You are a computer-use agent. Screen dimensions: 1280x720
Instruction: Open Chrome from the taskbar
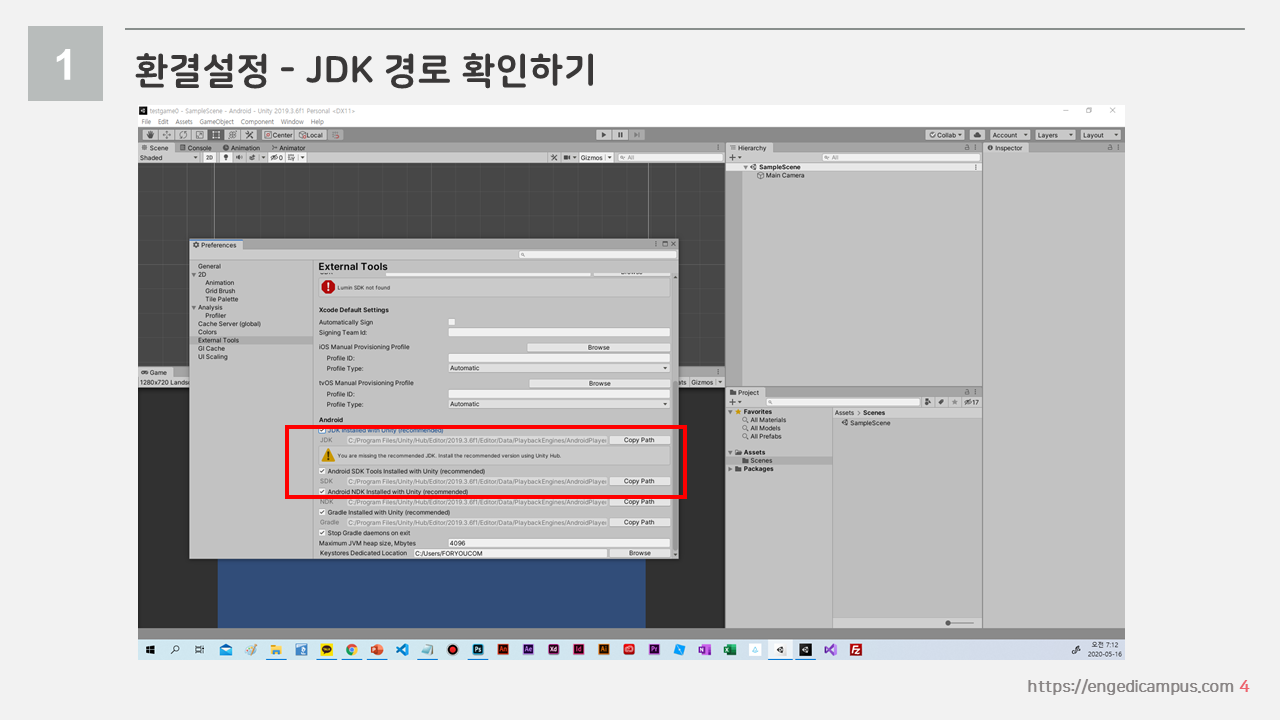coord(351,649)
